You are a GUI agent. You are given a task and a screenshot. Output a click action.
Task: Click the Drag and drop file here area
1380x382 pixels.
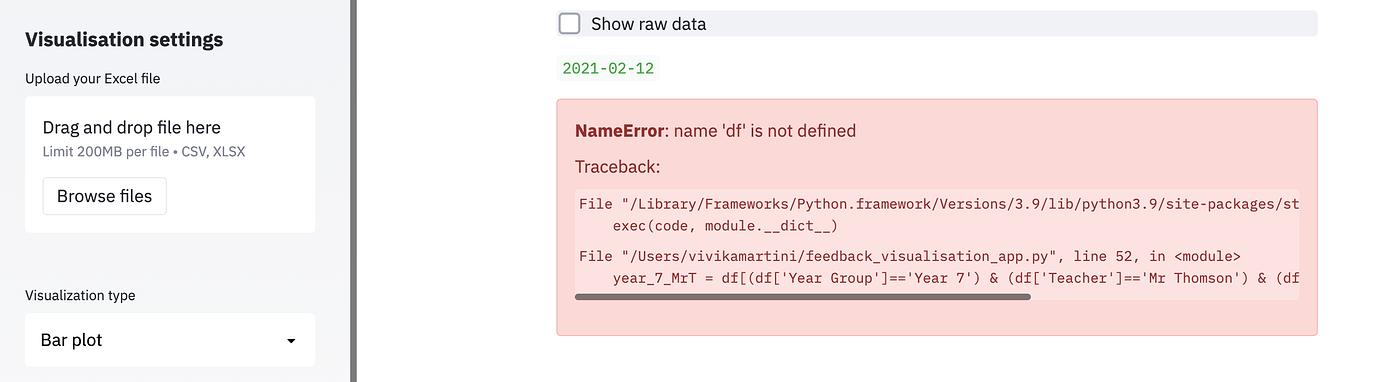click(170, 165)
